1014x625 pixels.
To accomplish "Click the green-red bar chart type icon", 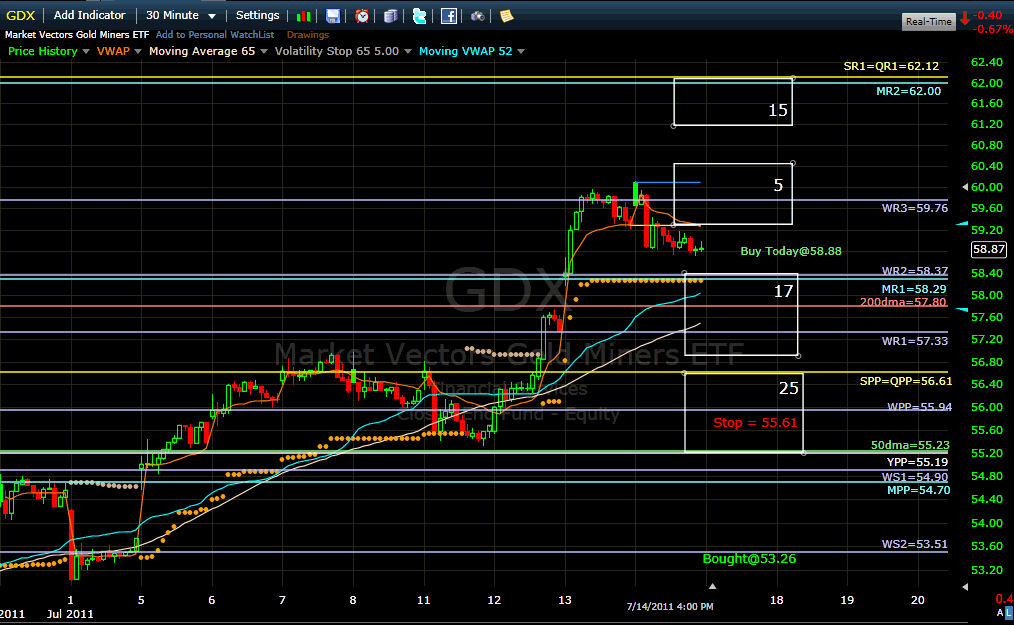I will [x=303, y=16].
